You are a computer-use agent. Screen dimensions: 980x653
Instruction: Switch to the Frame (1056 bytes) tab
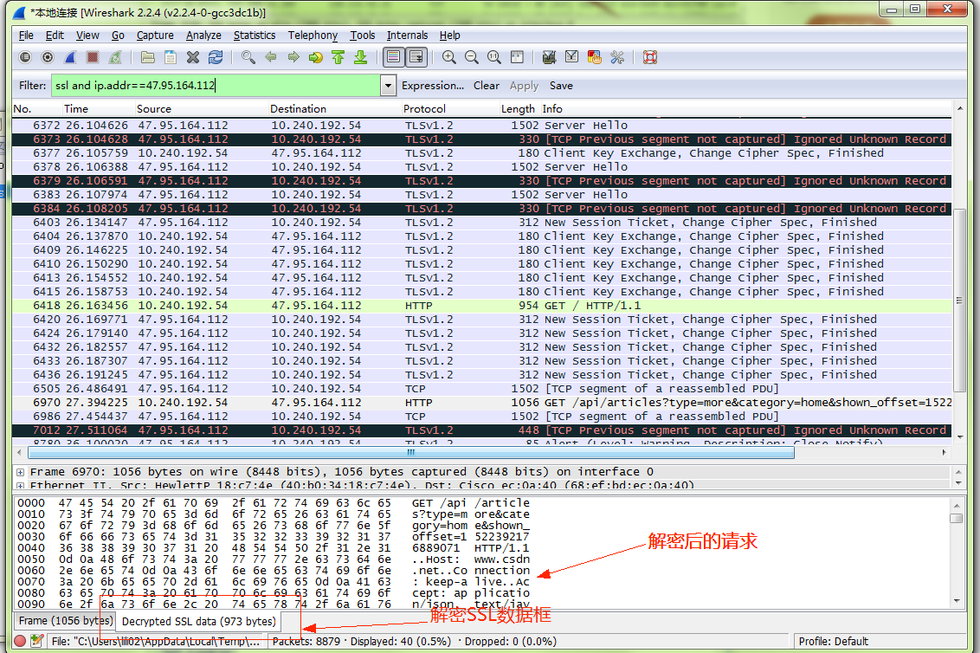coord(65,621)
